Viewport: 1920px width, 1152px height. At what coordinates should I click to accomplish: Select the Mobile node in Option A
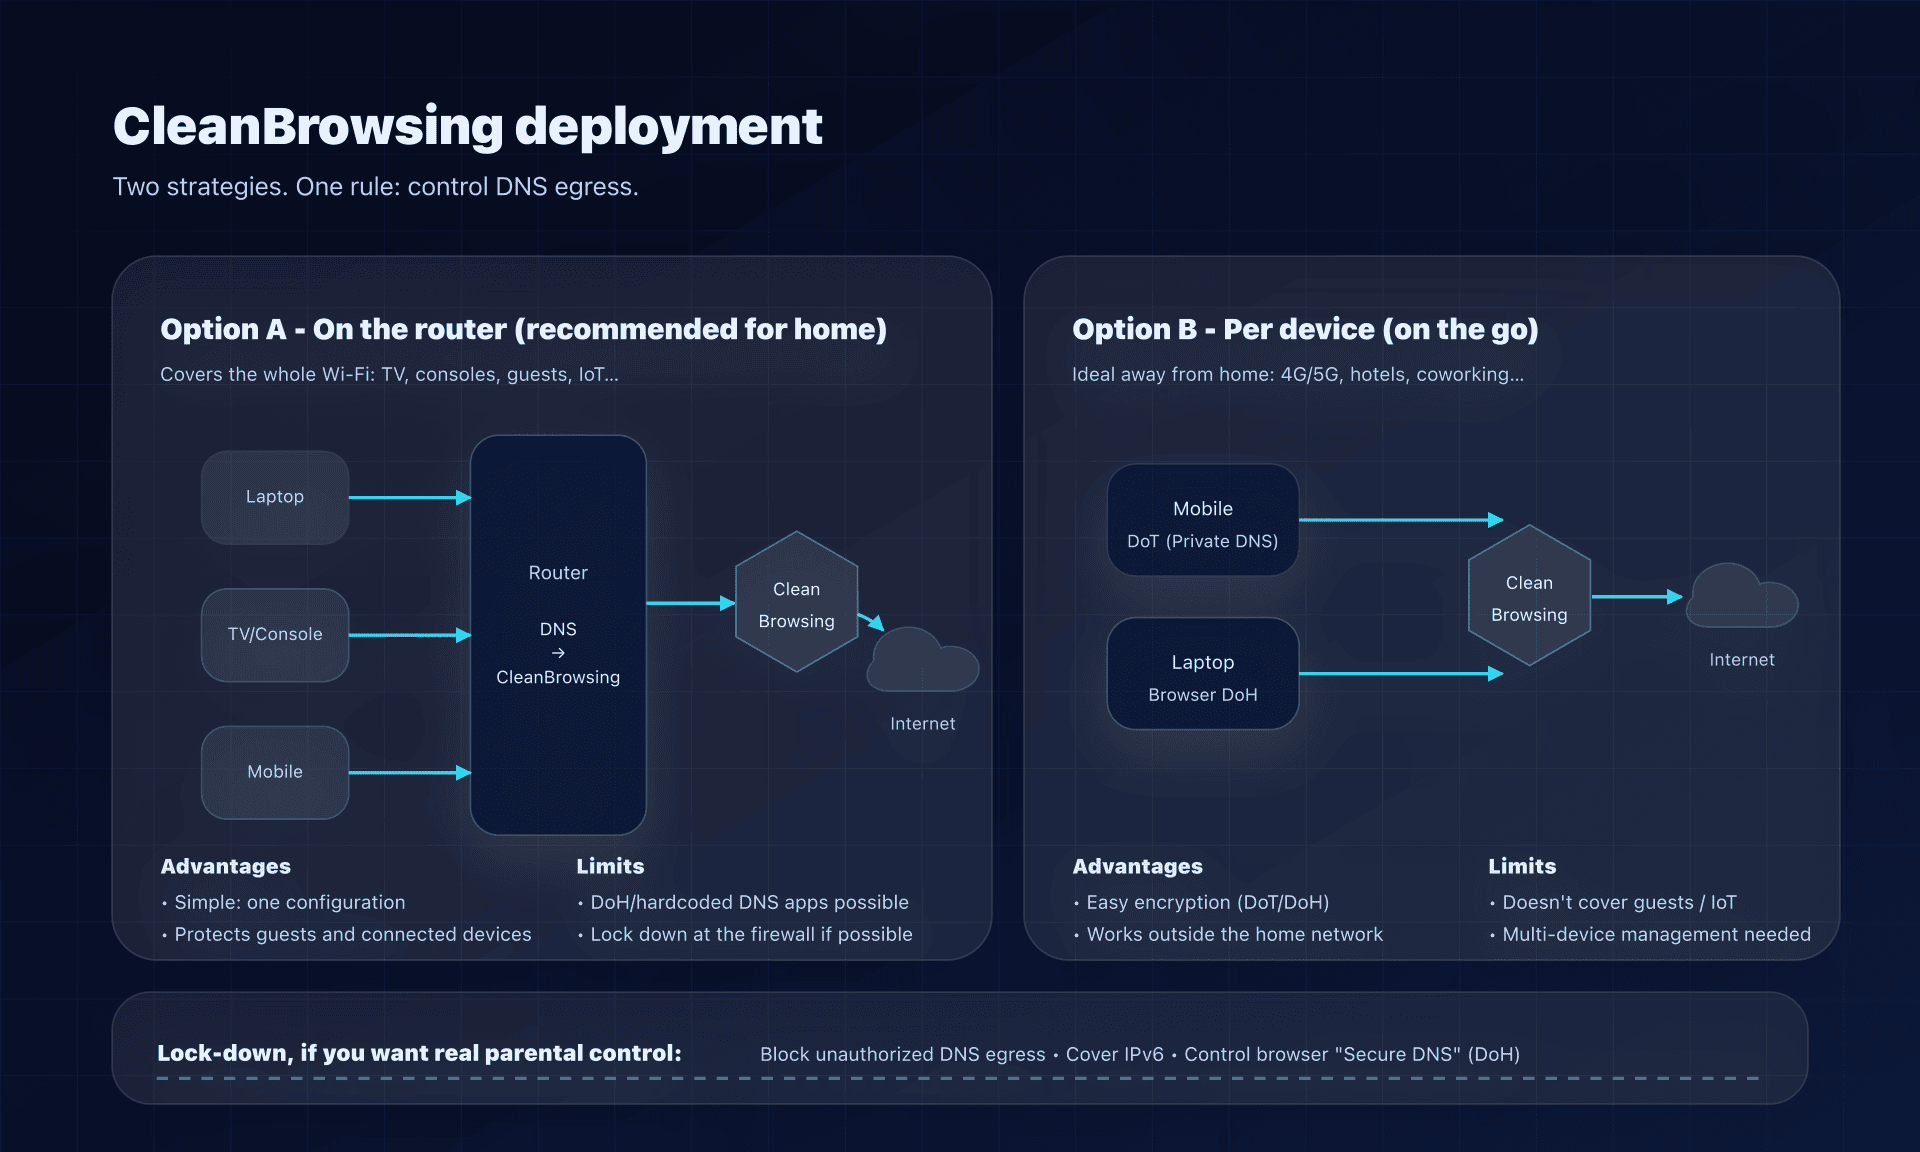pyautogui.click(x=274, y=772)
